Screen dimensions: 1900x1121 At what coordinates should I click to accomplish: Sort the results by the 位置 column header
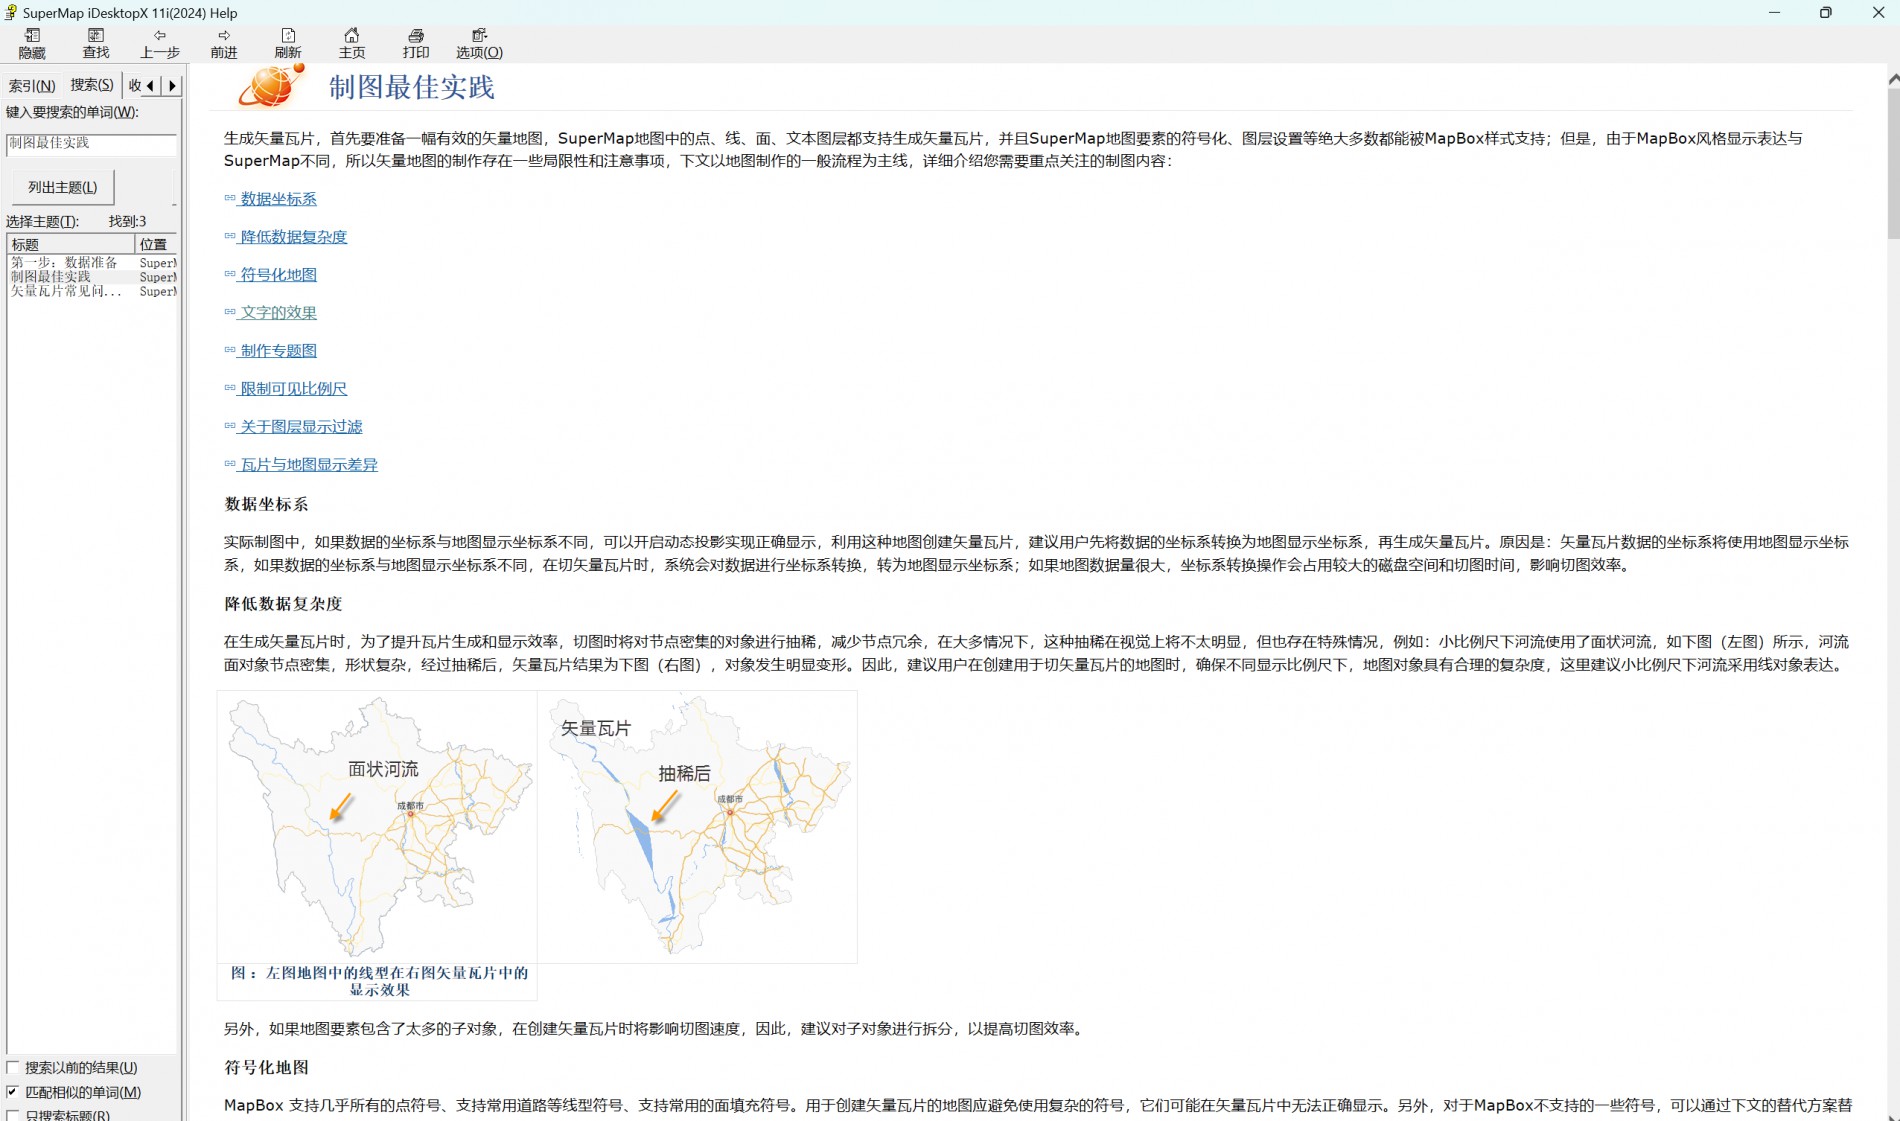tap(156, 244)
